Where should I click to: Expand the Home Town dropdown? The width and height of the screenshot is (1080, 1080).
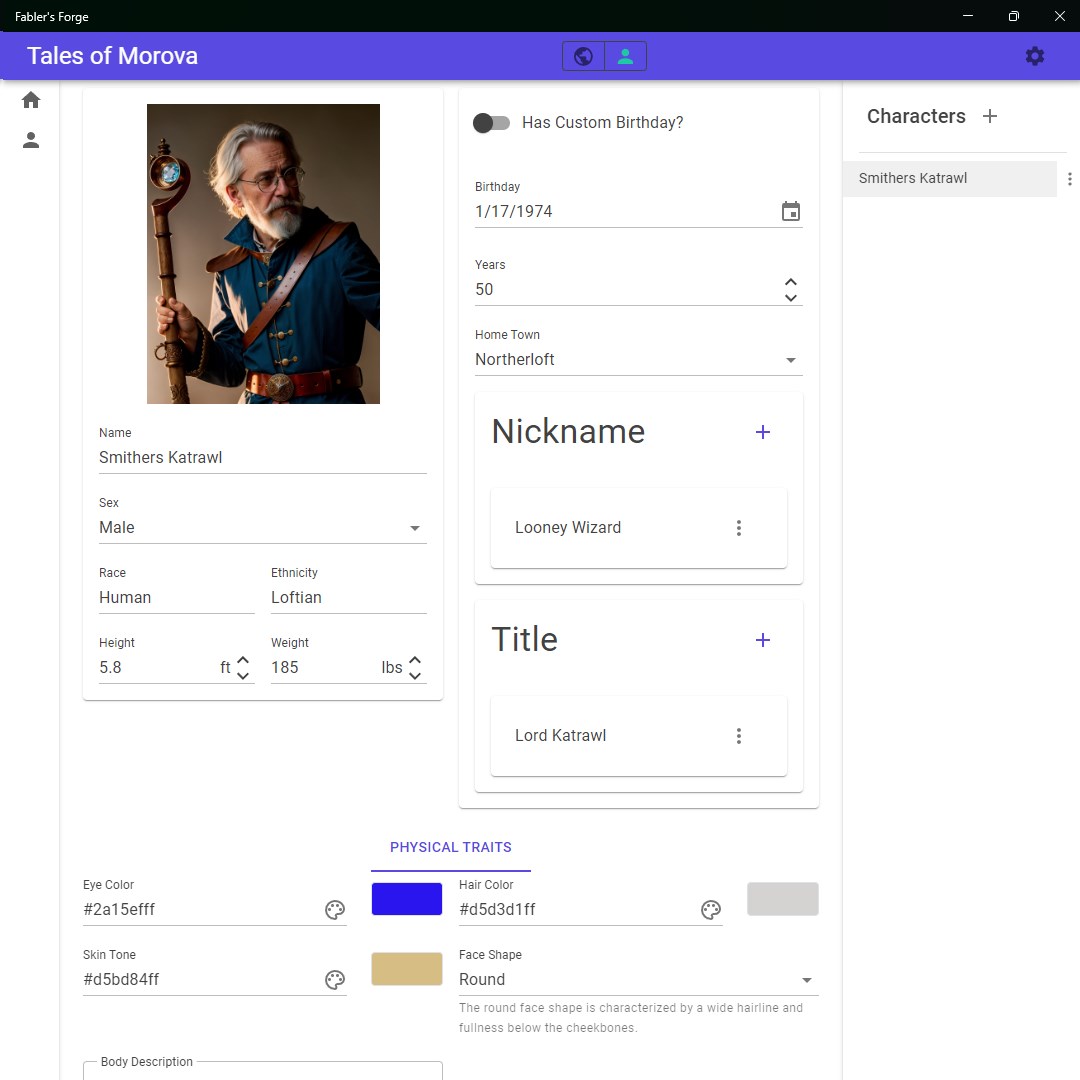tap(791, 359)
